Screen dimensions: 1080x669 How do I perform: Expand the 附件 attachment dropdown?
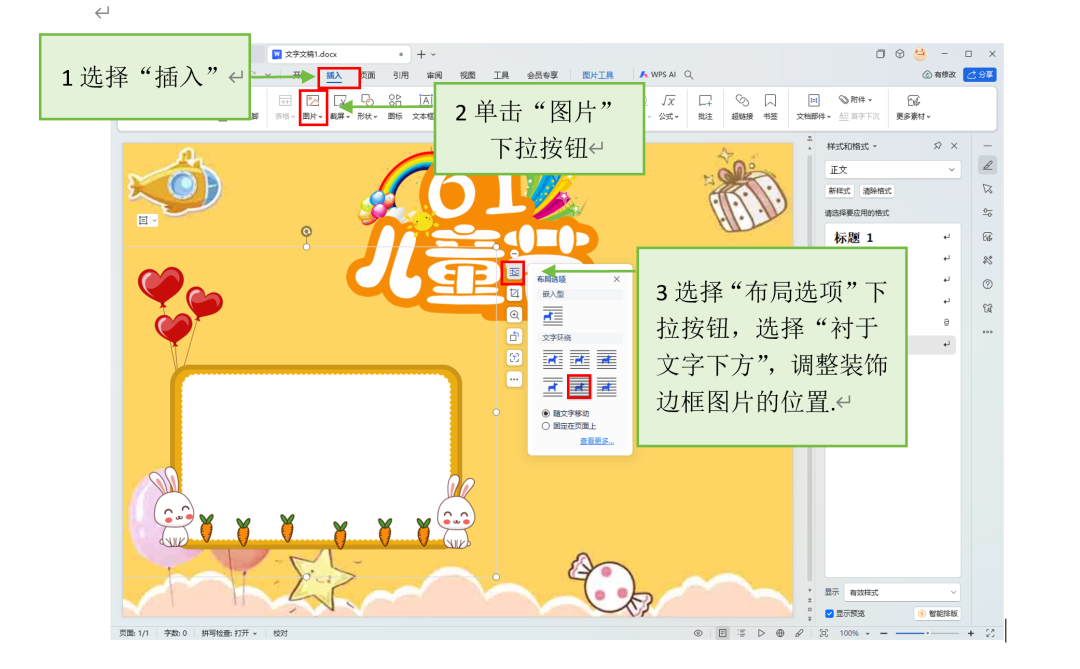(871, 100)
